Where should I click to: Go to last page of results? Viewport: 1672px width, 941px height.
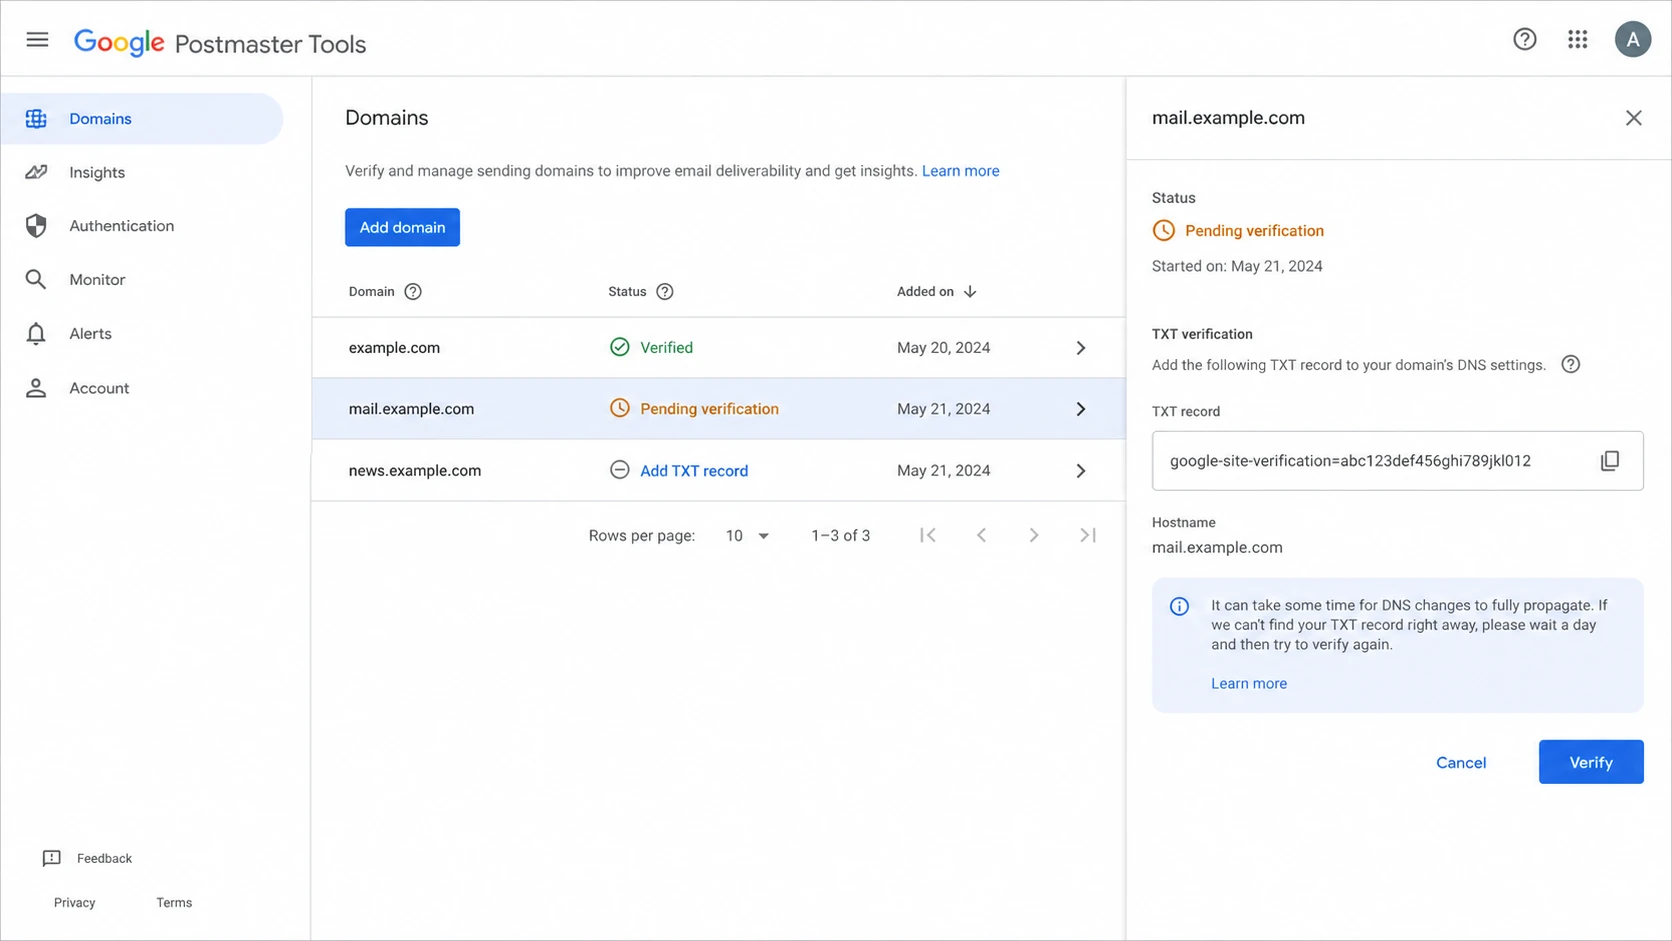click(x=1088, y=535)
